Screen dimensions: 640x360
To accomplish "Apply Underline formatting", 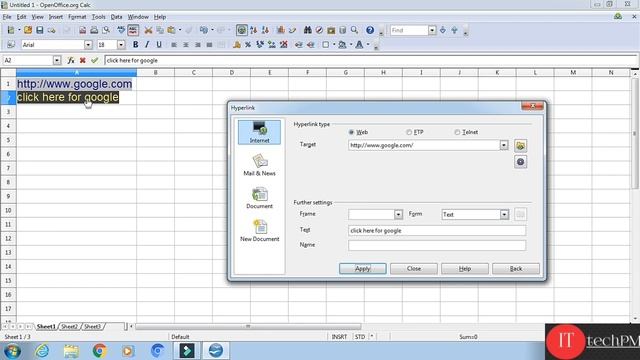I will 159,45.
